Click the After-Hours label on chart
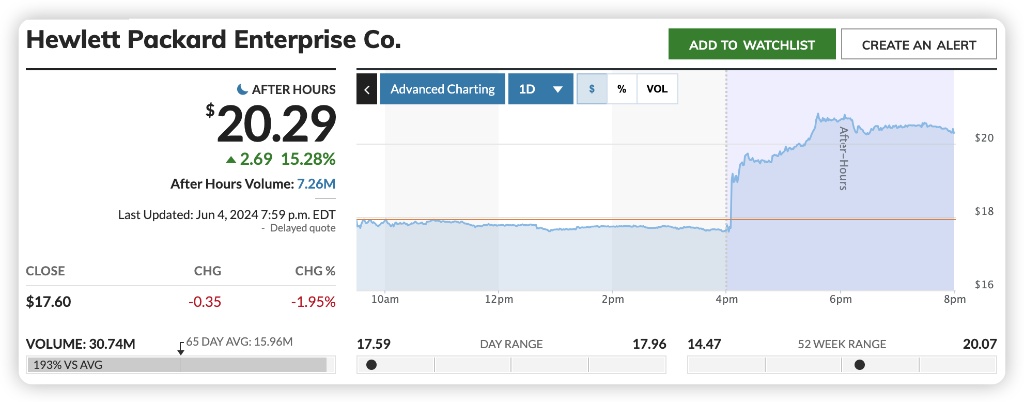Image resolution: width=1024 pixels, height=402 pixels. pos(843,158)
